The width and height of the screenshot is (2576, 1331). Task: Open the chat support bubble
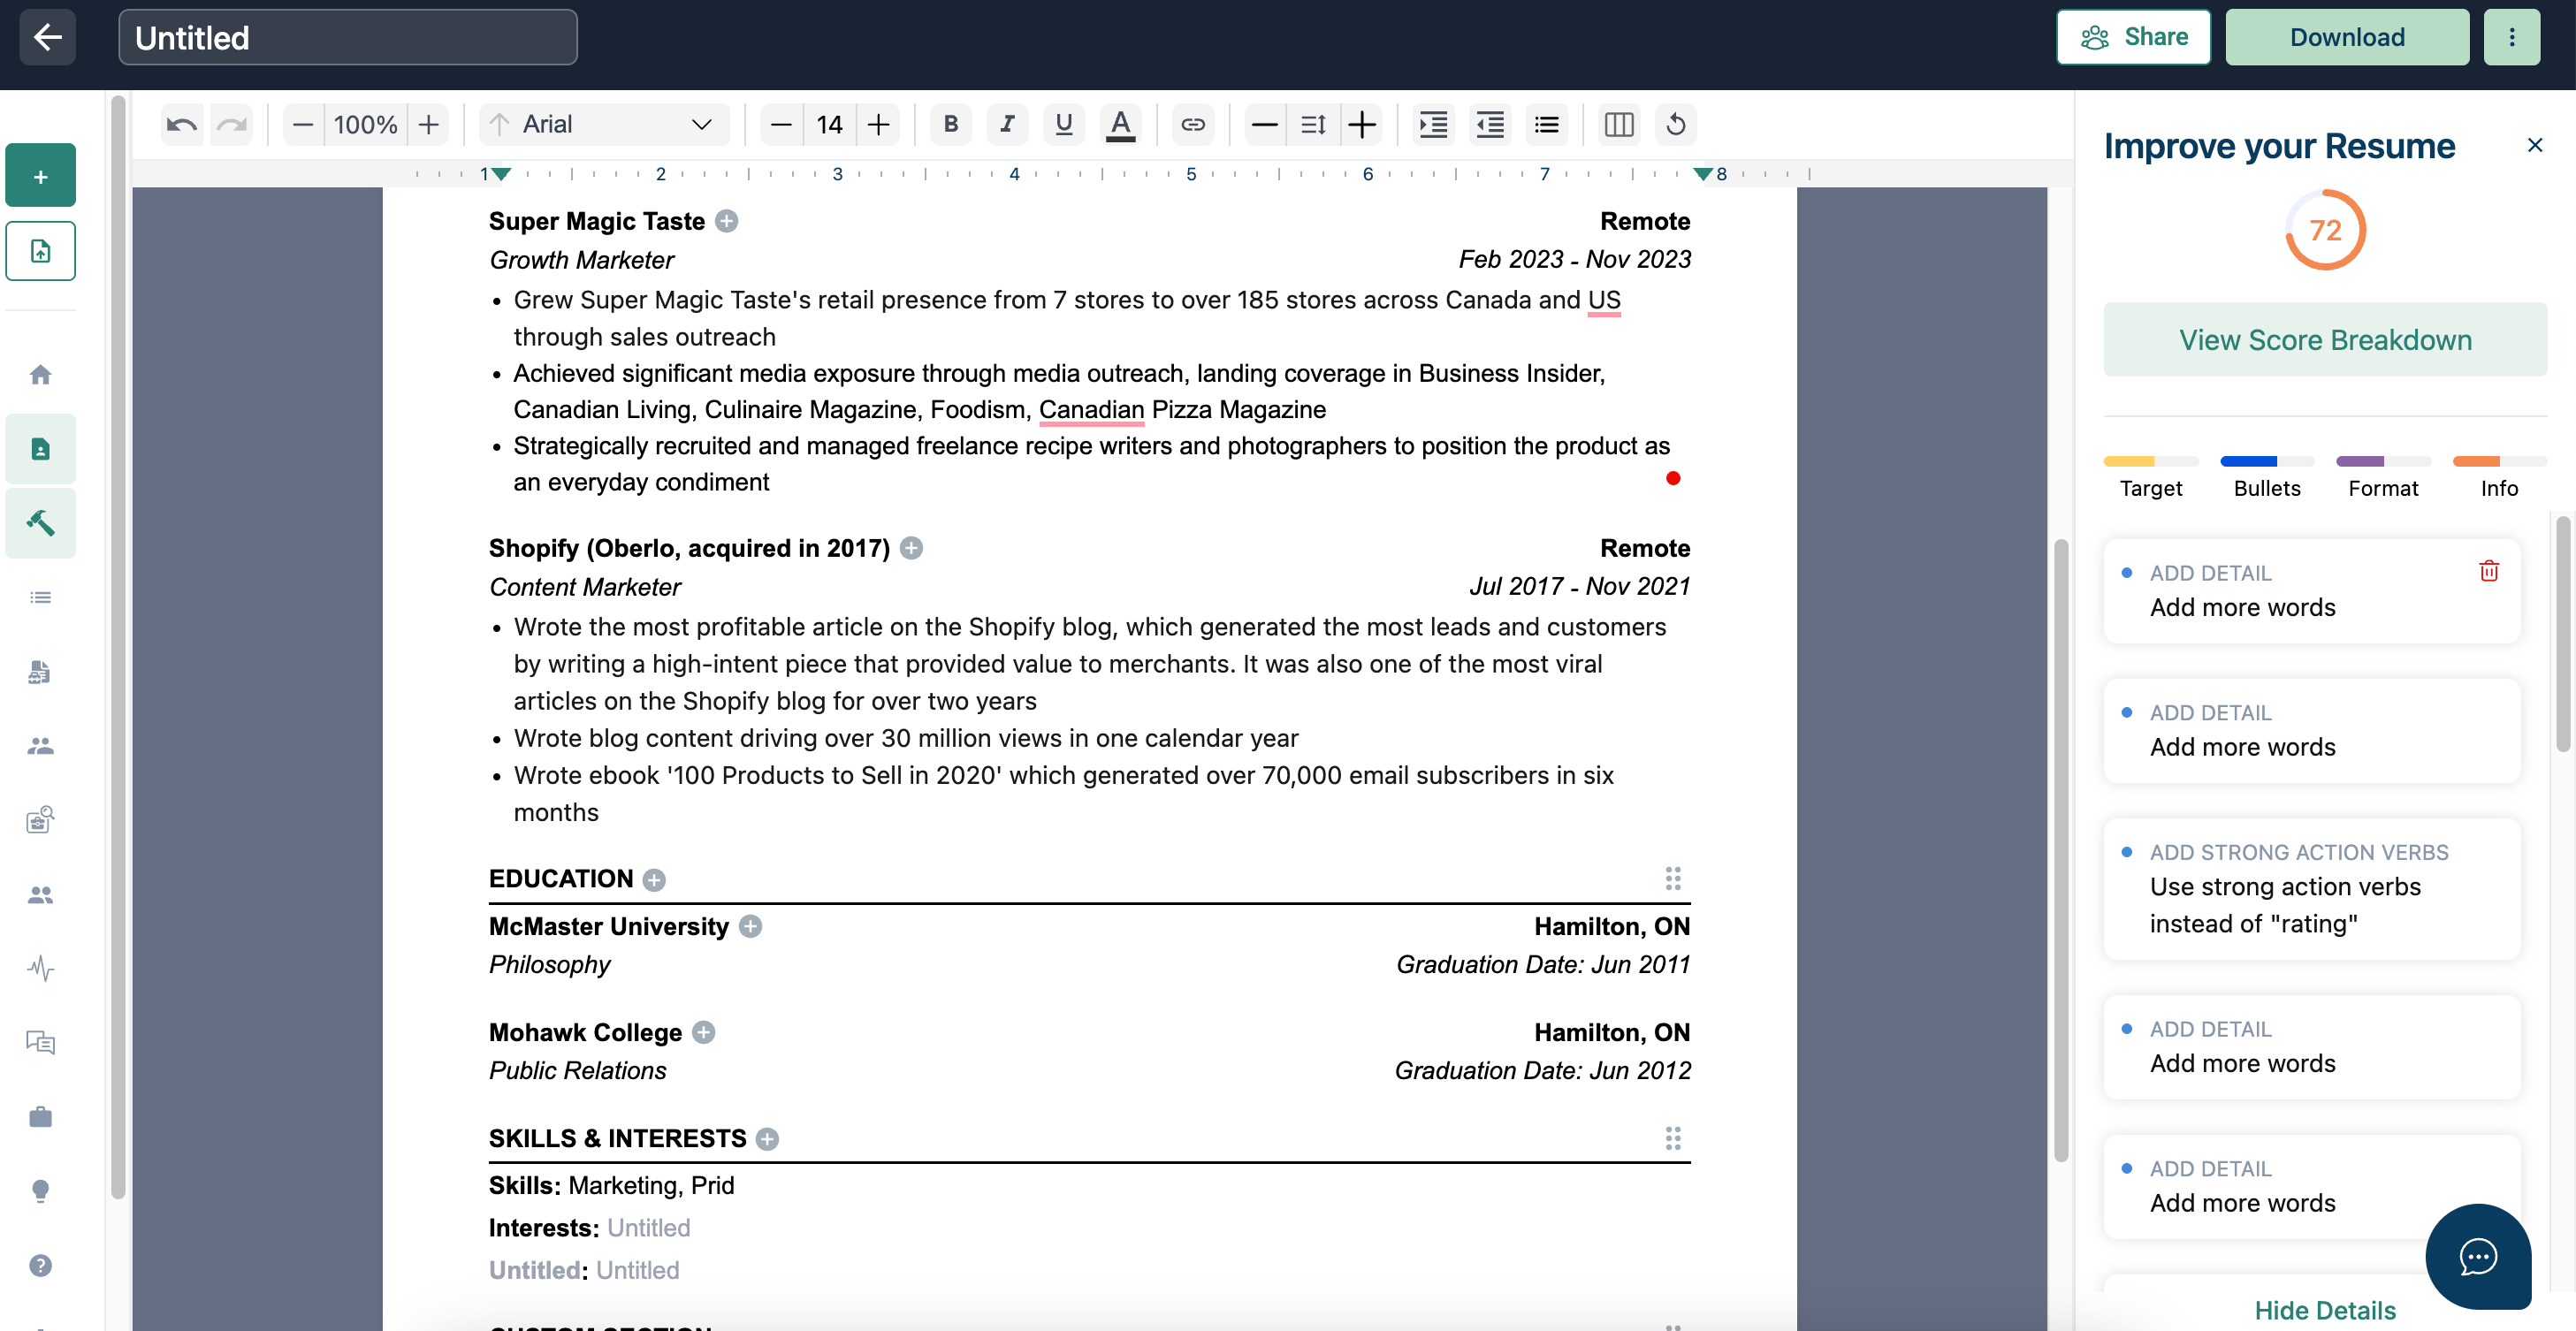tap(2477, 1255)
